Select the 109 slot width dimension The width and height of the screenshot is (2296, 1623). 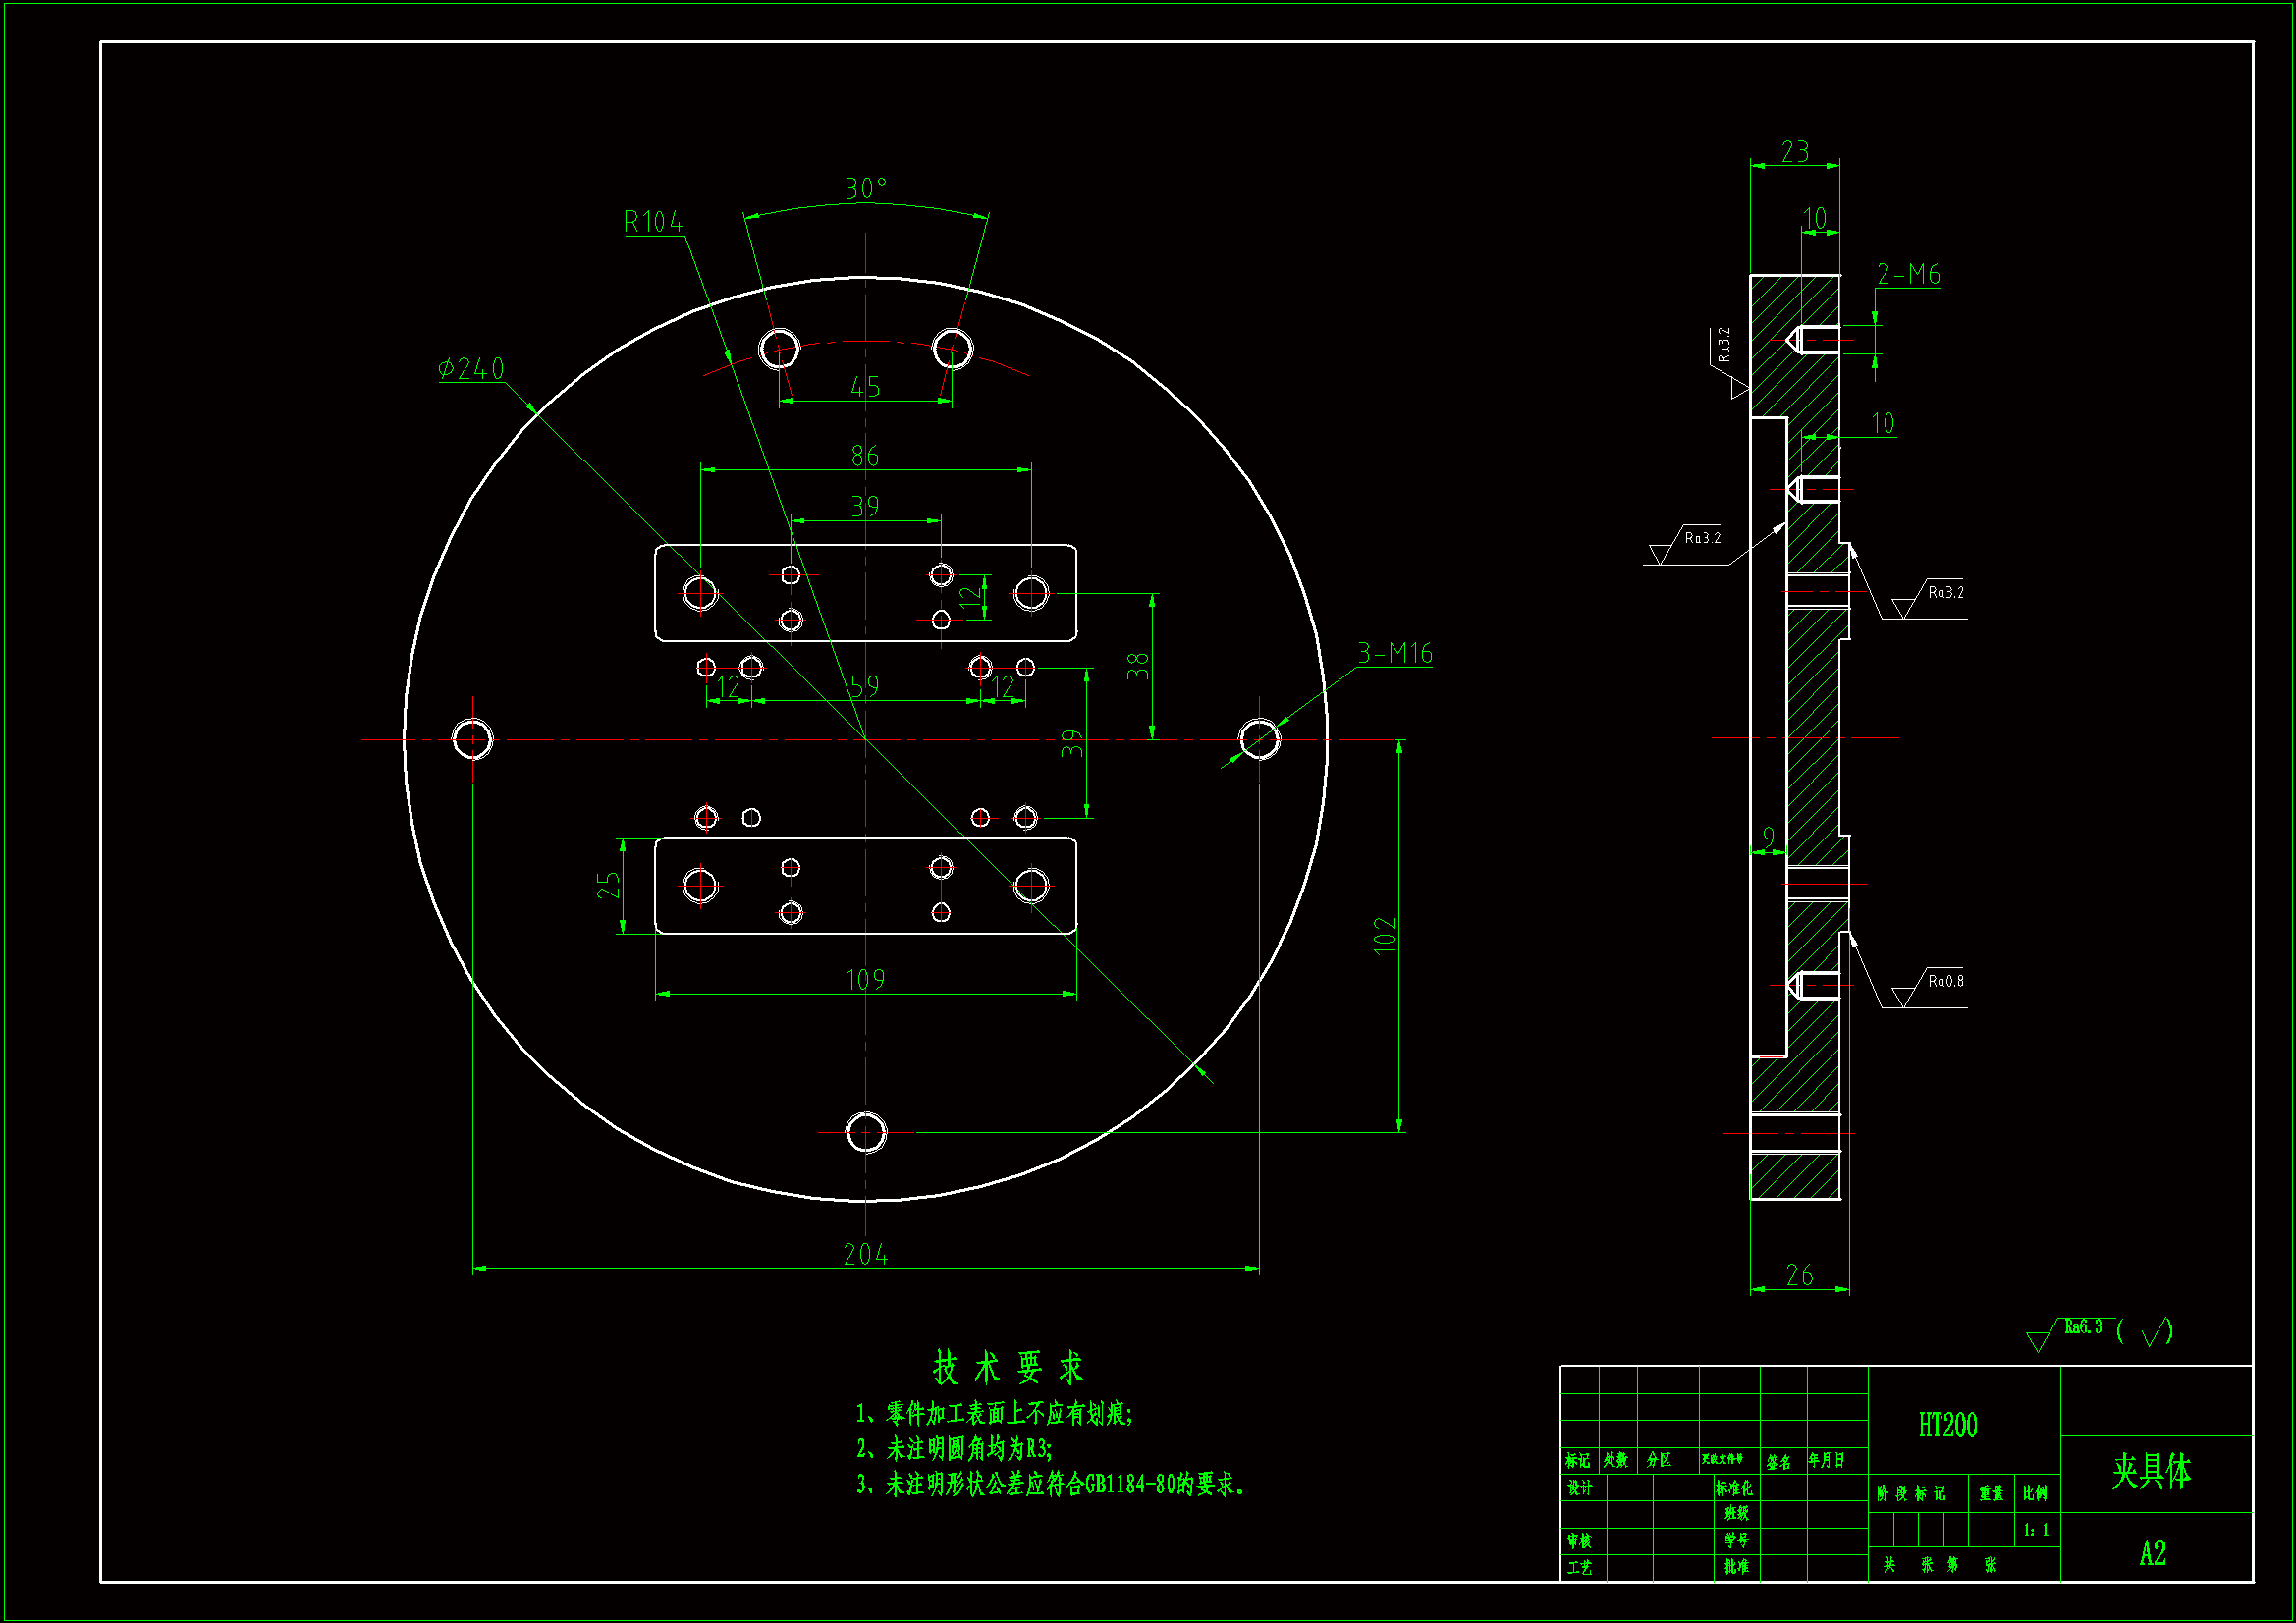pos(865,979)
